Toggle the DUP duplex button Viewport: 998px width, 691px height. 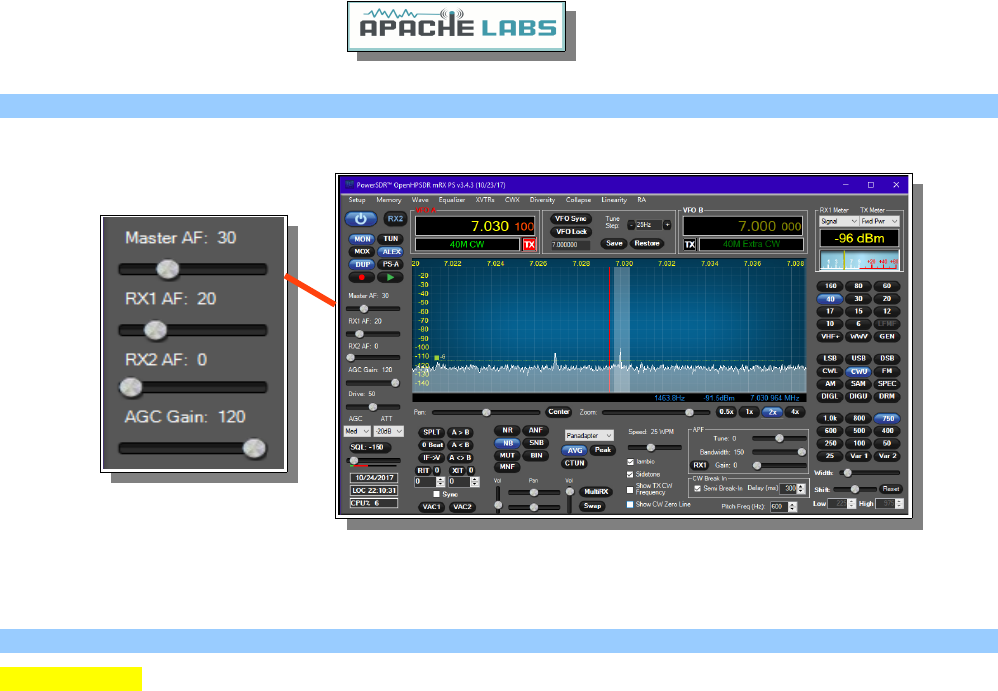362,264
